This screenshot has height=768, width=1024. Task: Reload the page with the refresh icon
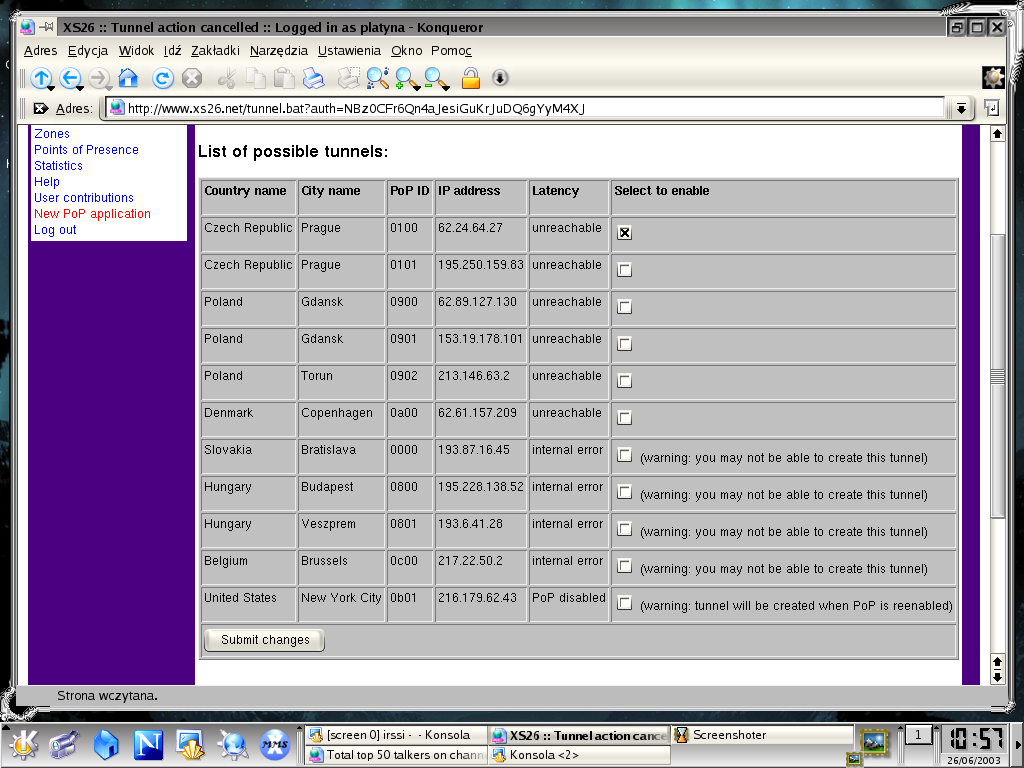point(163,78)
